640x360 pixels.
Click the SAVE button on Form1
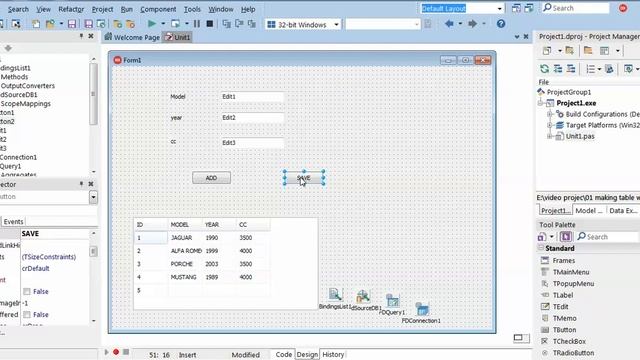304,178
